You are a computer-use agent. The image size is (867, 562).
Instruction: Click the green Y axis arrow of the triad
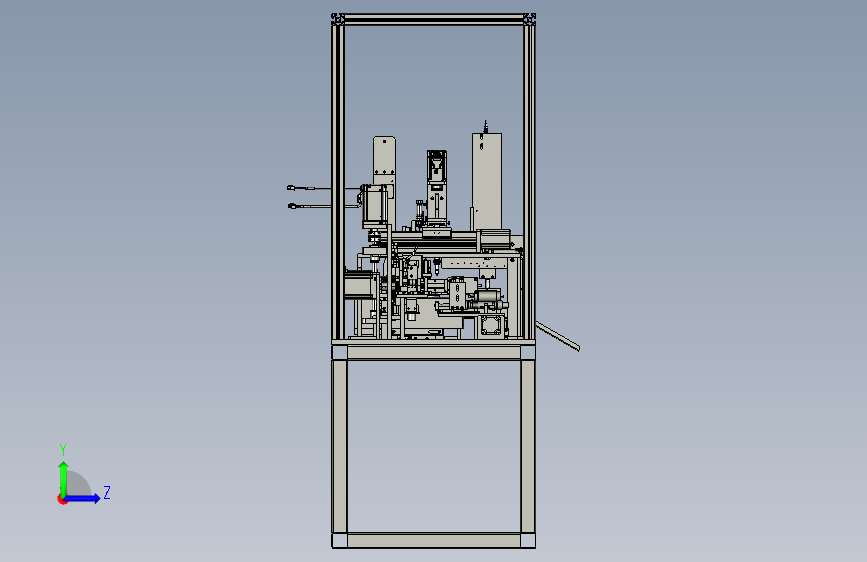64,478
